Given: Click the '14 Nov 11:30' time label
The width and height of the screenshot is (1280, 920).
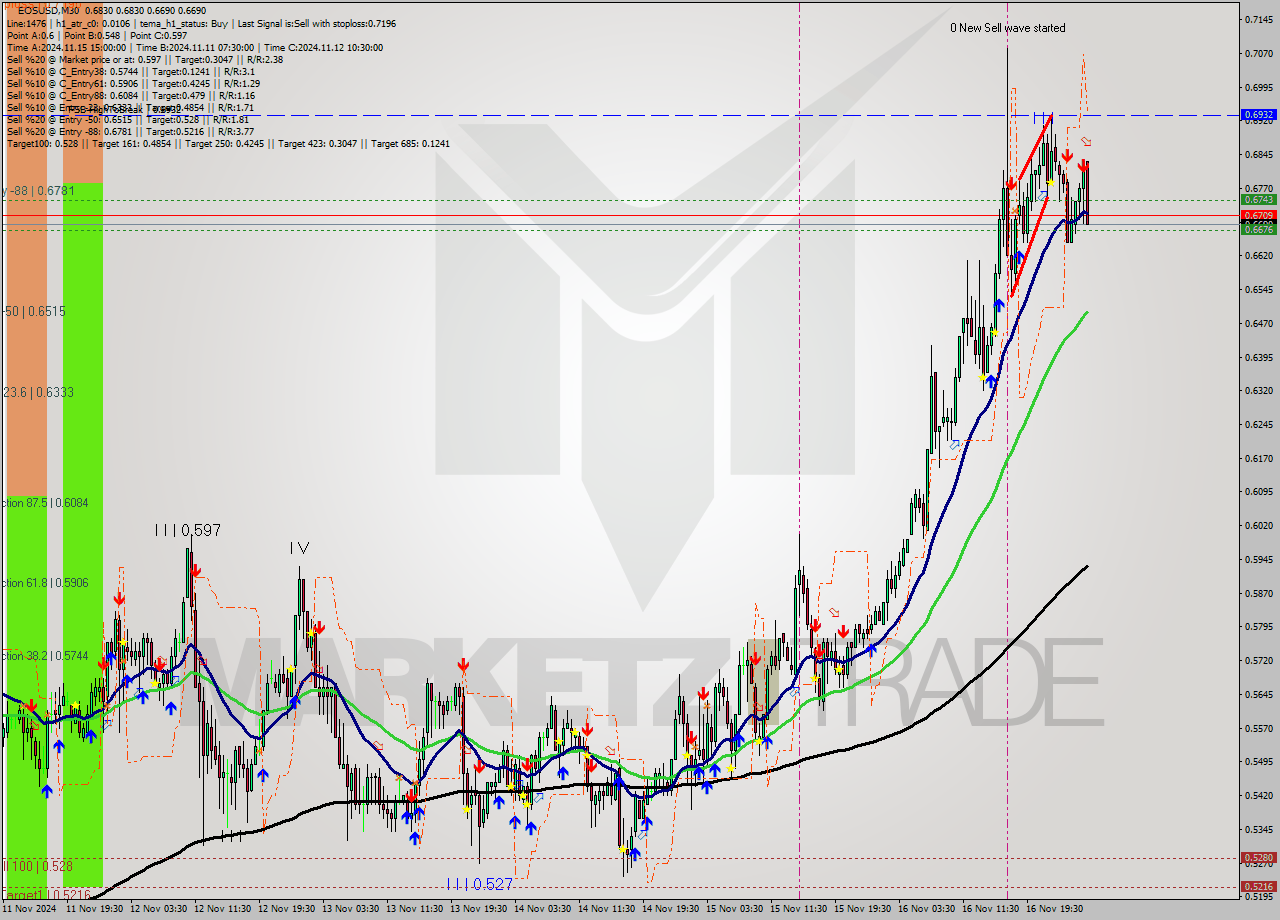Looking at the screenshot, I should pyautogui.click(x=608, y=909).
